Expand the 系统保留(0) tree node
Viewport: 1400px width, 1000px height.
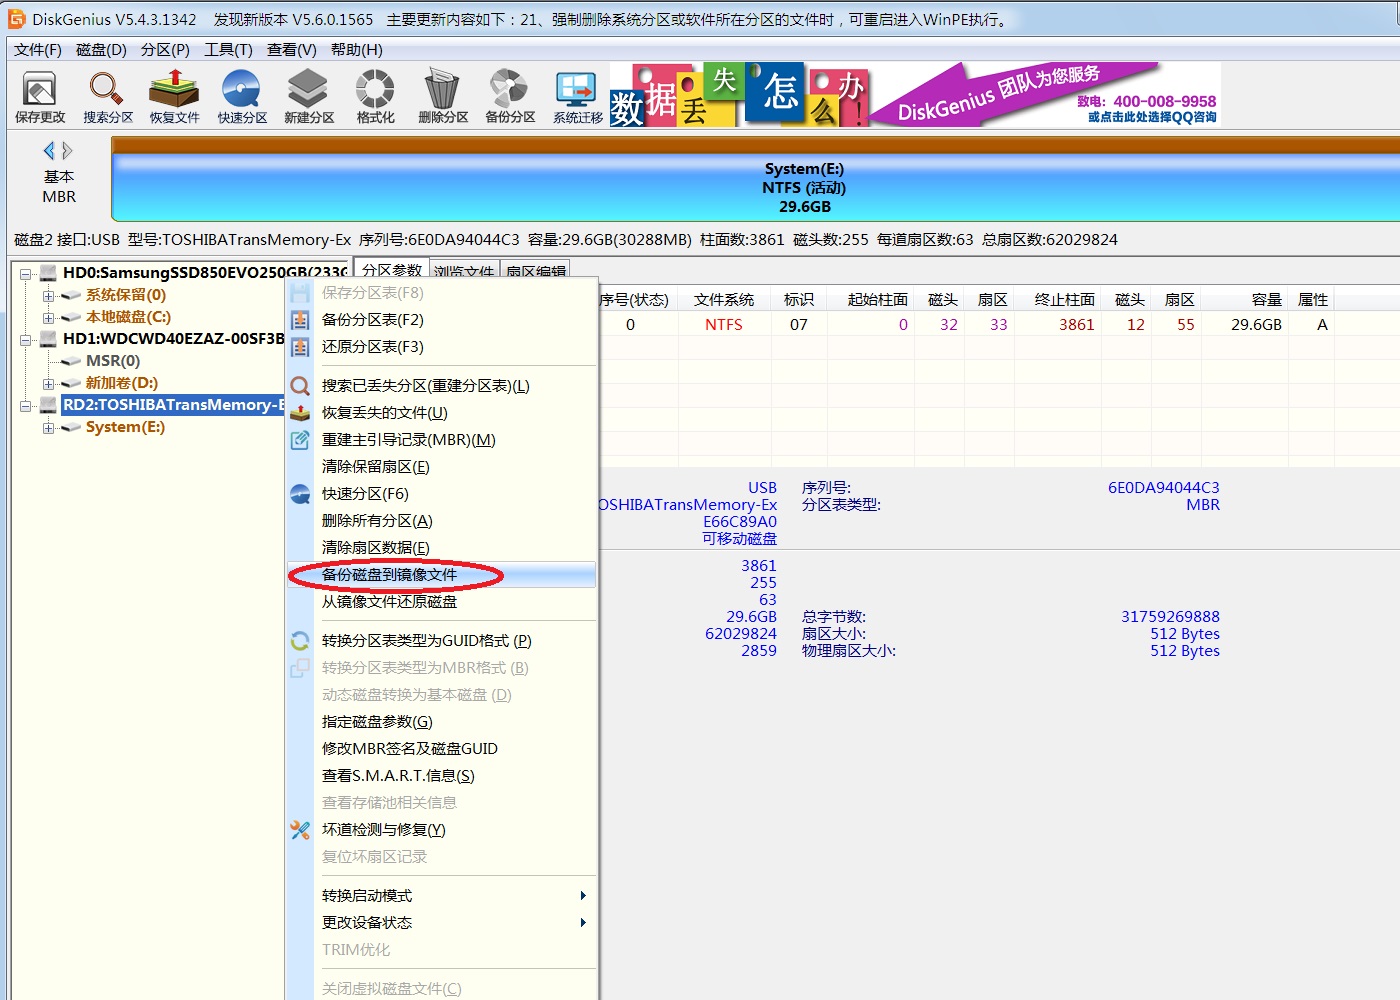coord(48,296)
